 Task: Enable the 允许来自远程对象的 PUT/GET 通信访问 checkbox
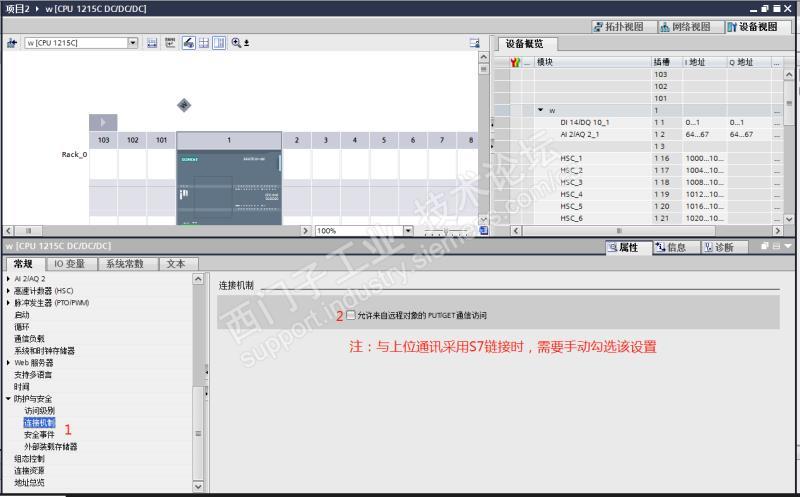[x=351, y=315]
